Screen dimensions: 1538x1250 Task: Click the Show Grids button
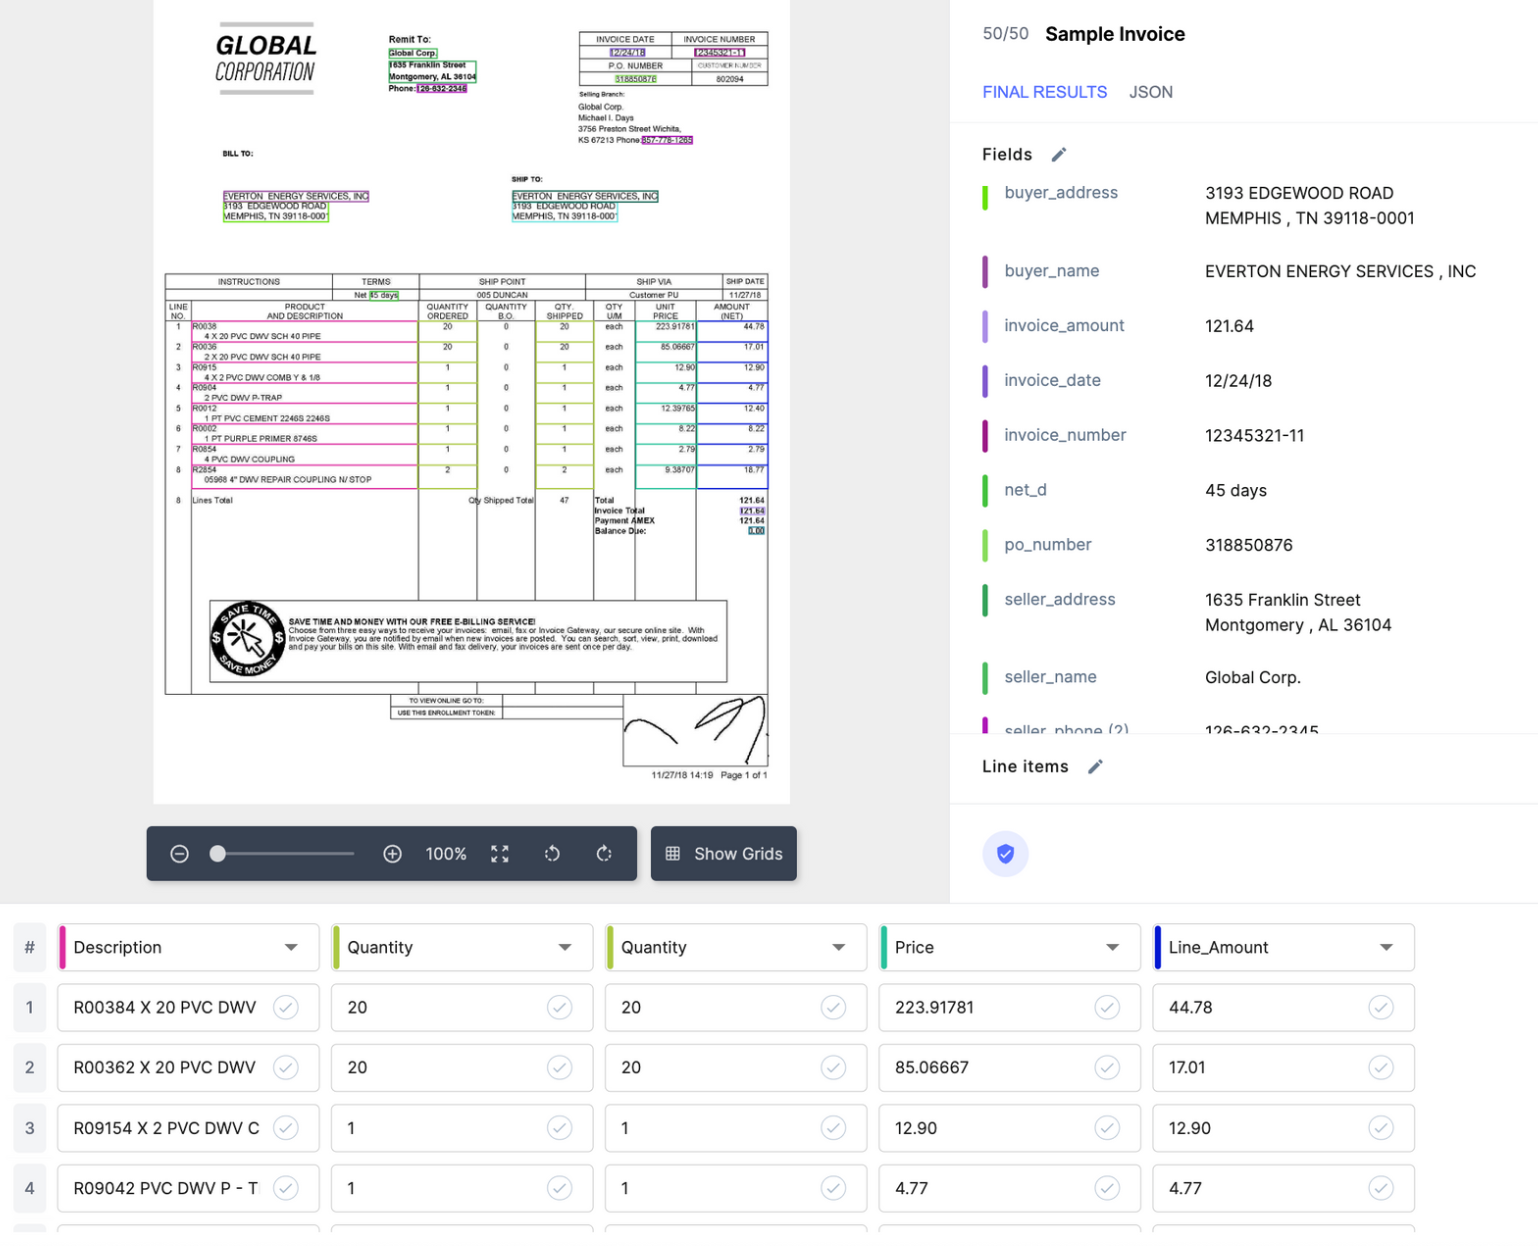(x=723, y=853)
